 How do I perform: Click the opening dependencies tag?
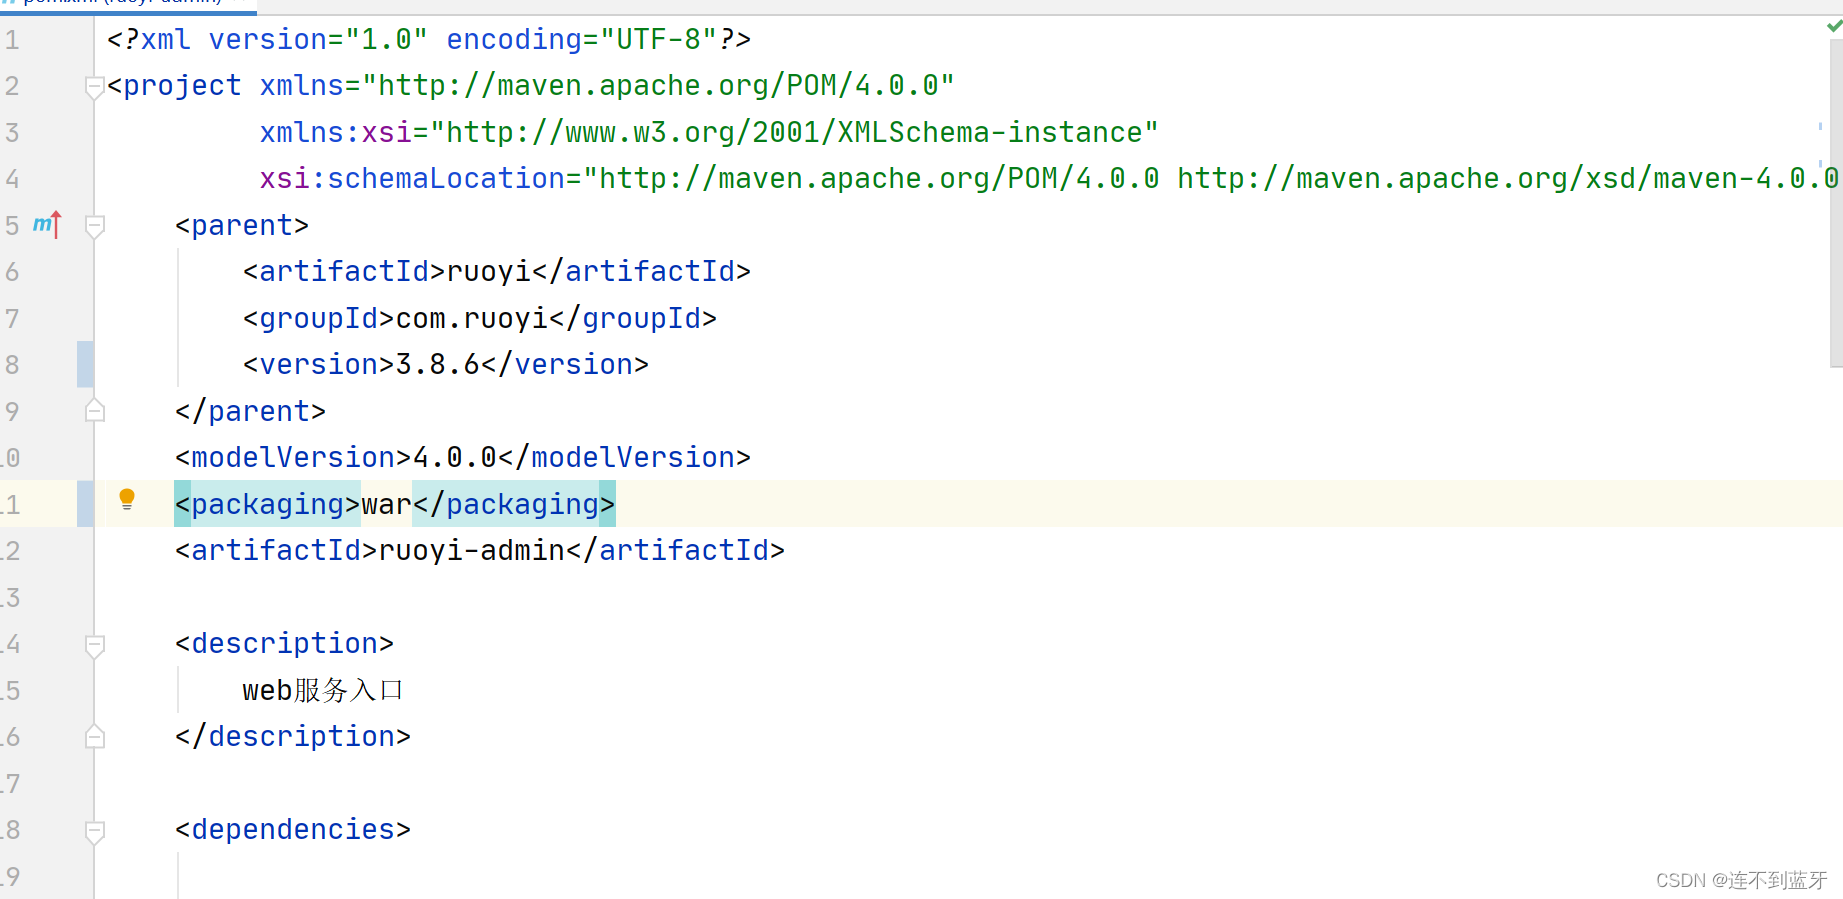[x=293, y=829]
